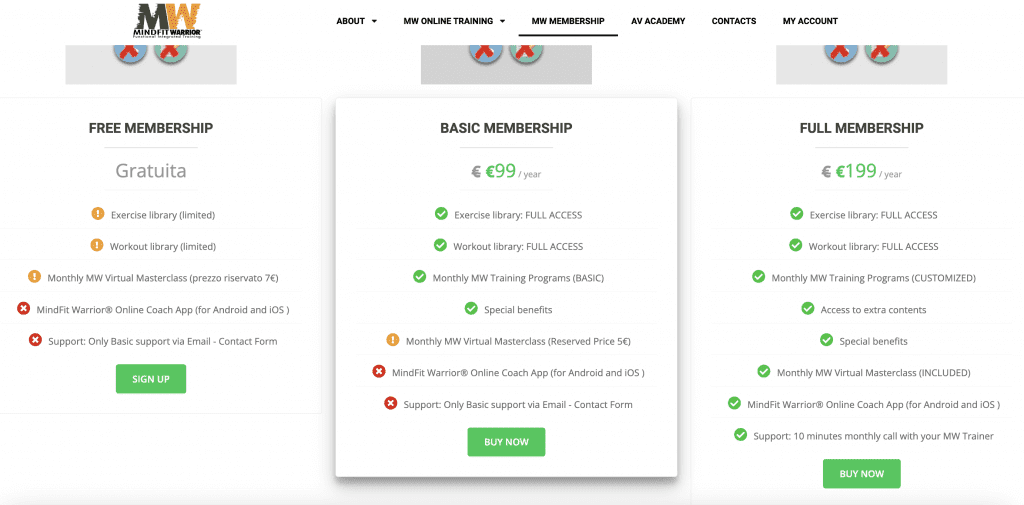Click green check beside Masterclass (INCLUDED)
Screen dimensions: 1024x505
coord(763,371)
